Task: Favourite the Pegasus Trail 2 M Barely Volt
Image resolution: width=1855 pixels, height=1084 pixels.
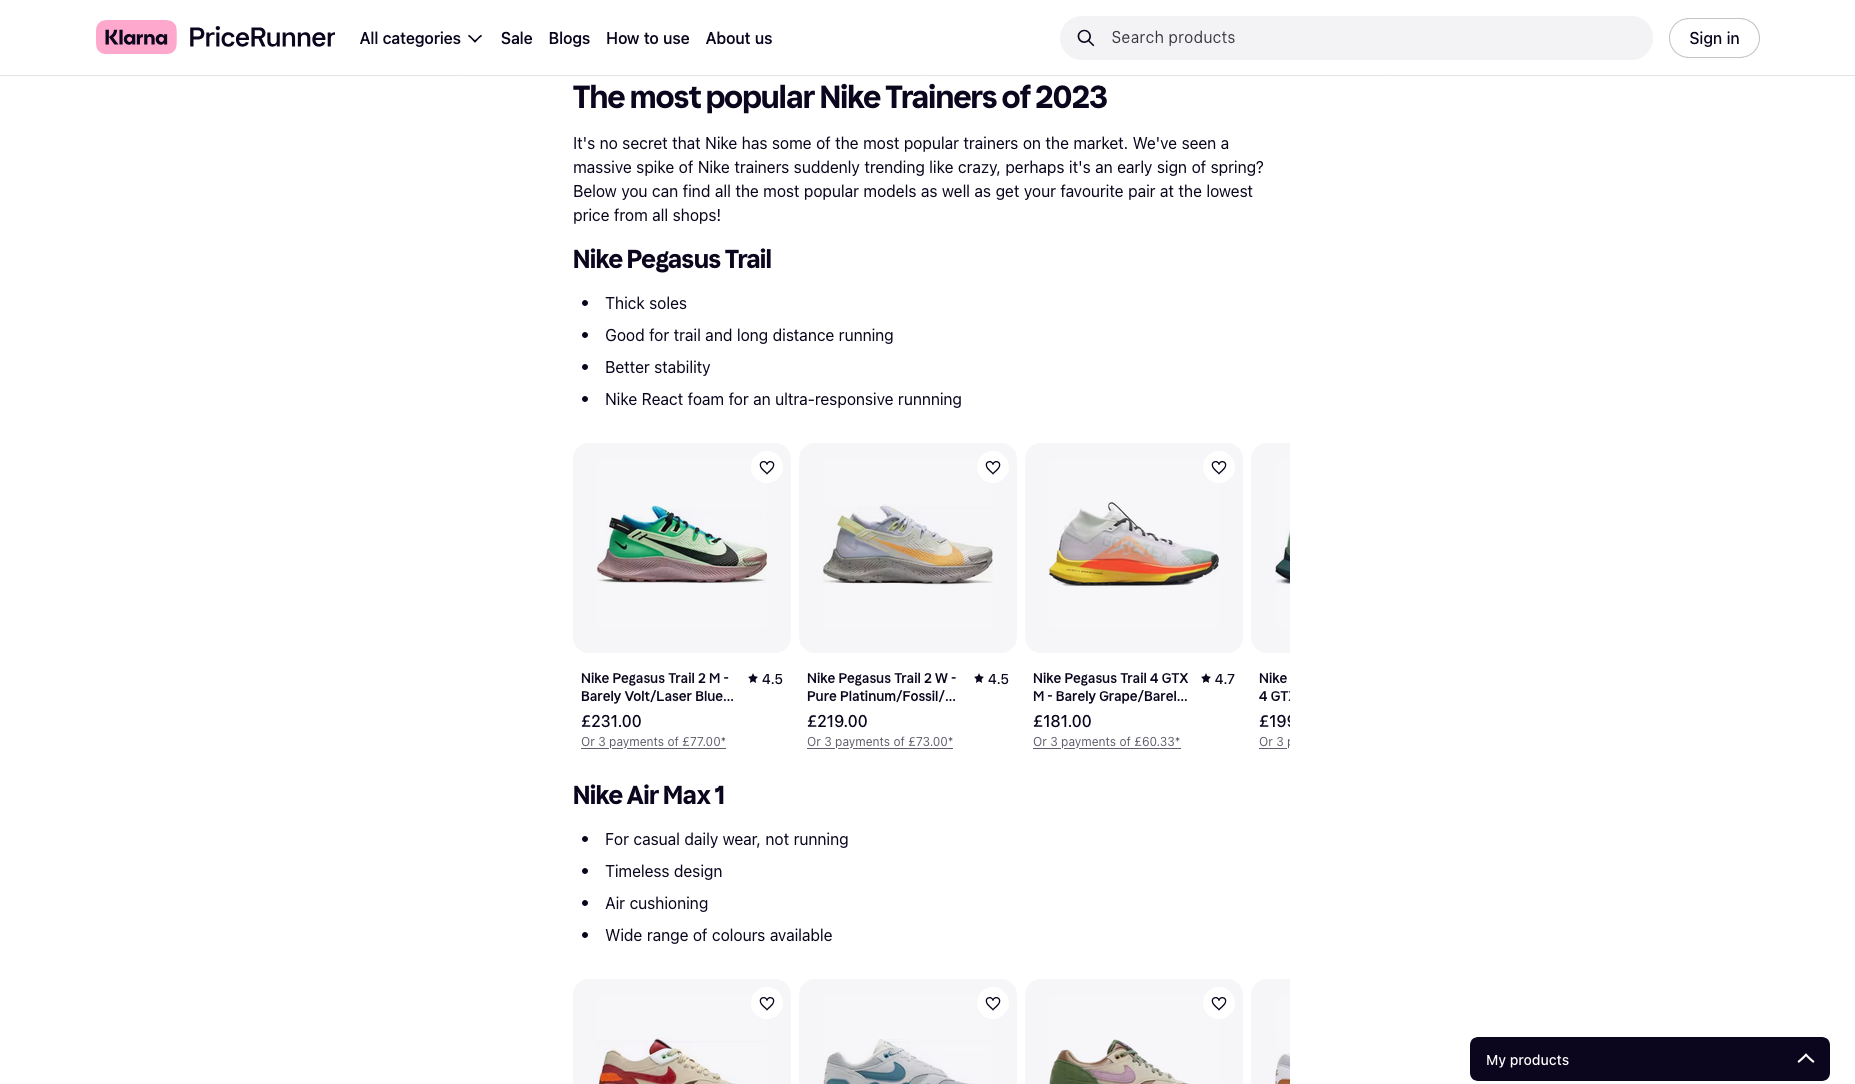Action: point(767,468)
